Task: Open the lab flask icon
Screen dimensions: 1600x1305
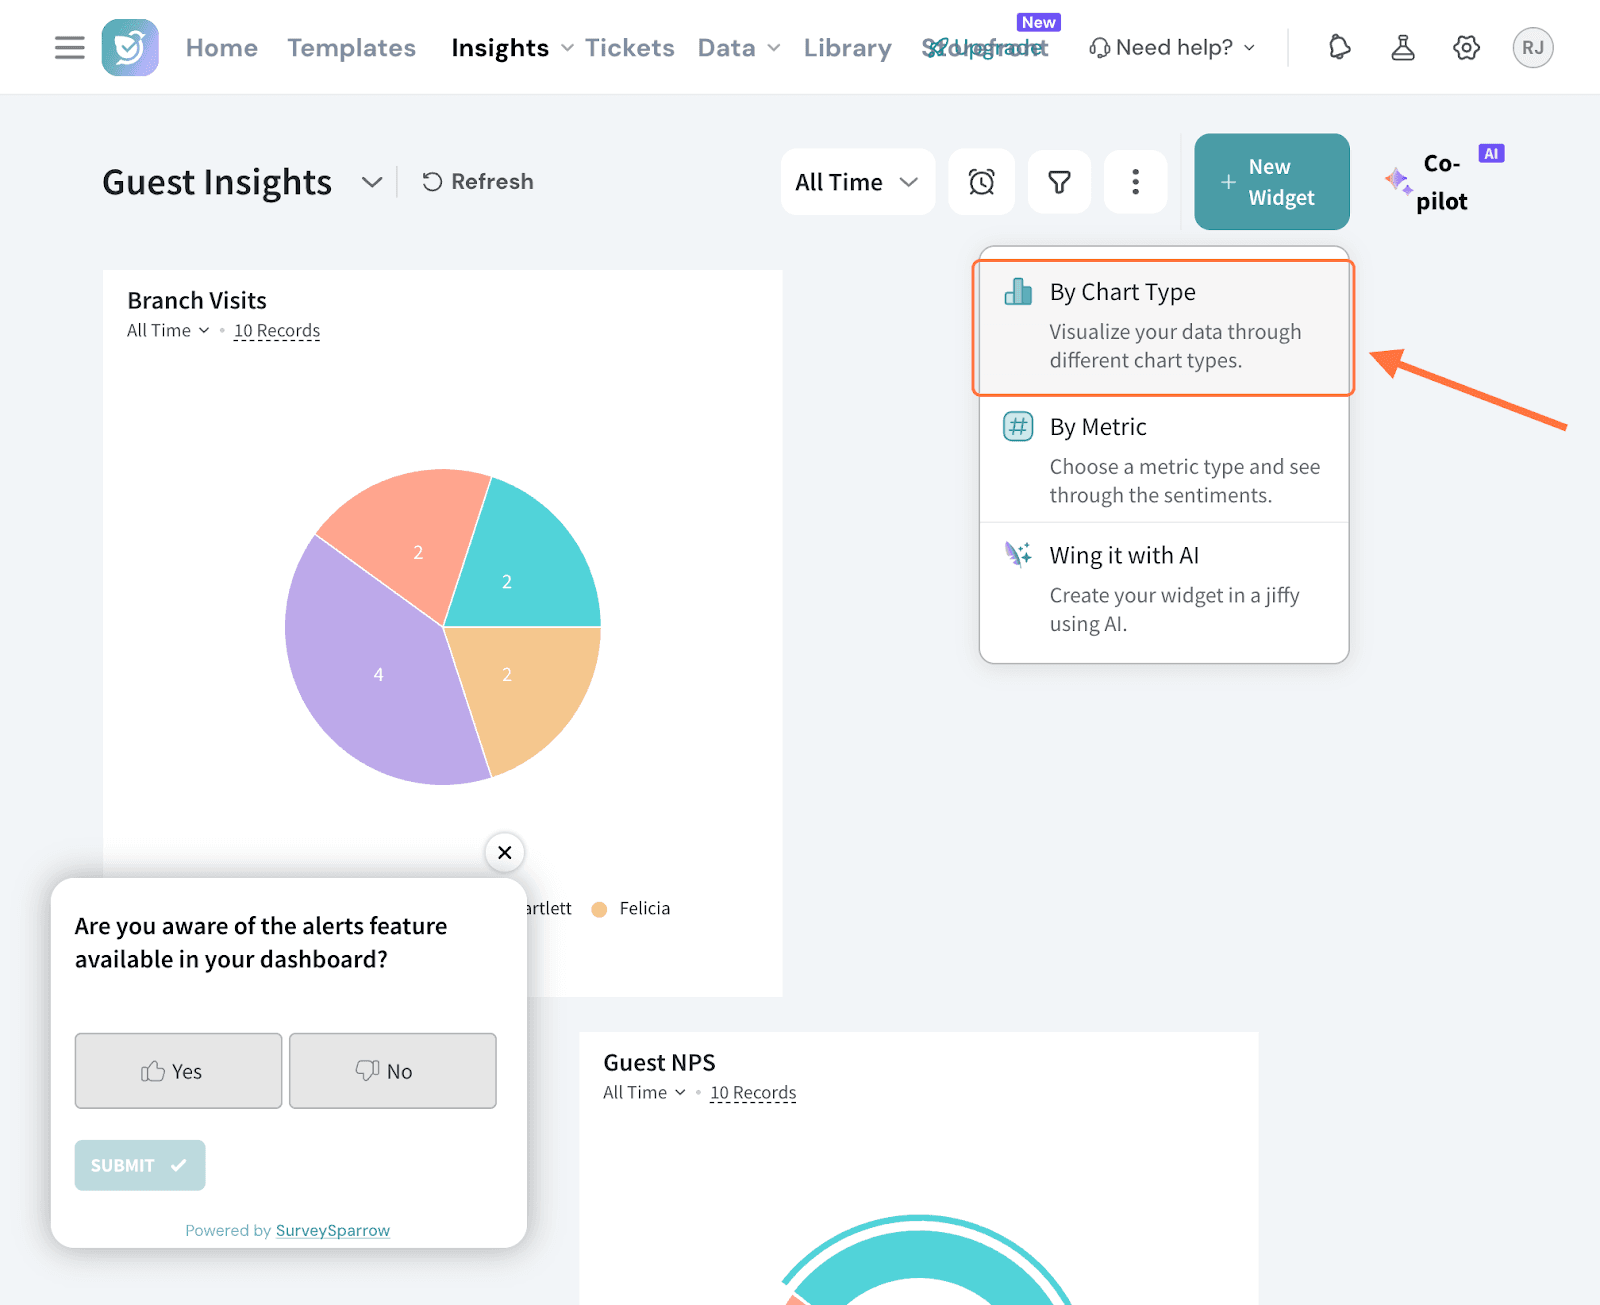Action: (1403, 47)
